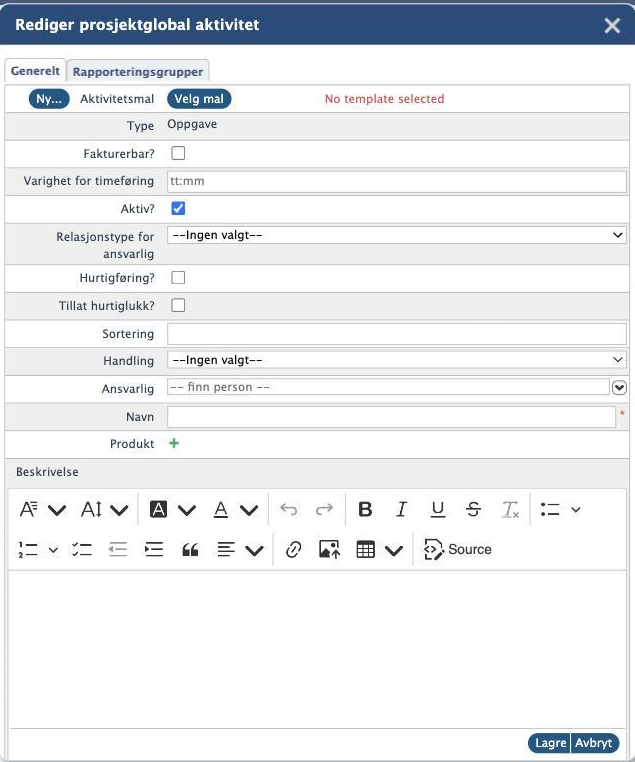Insert a table
Viewport: 635px width, 762px height.
365,550
